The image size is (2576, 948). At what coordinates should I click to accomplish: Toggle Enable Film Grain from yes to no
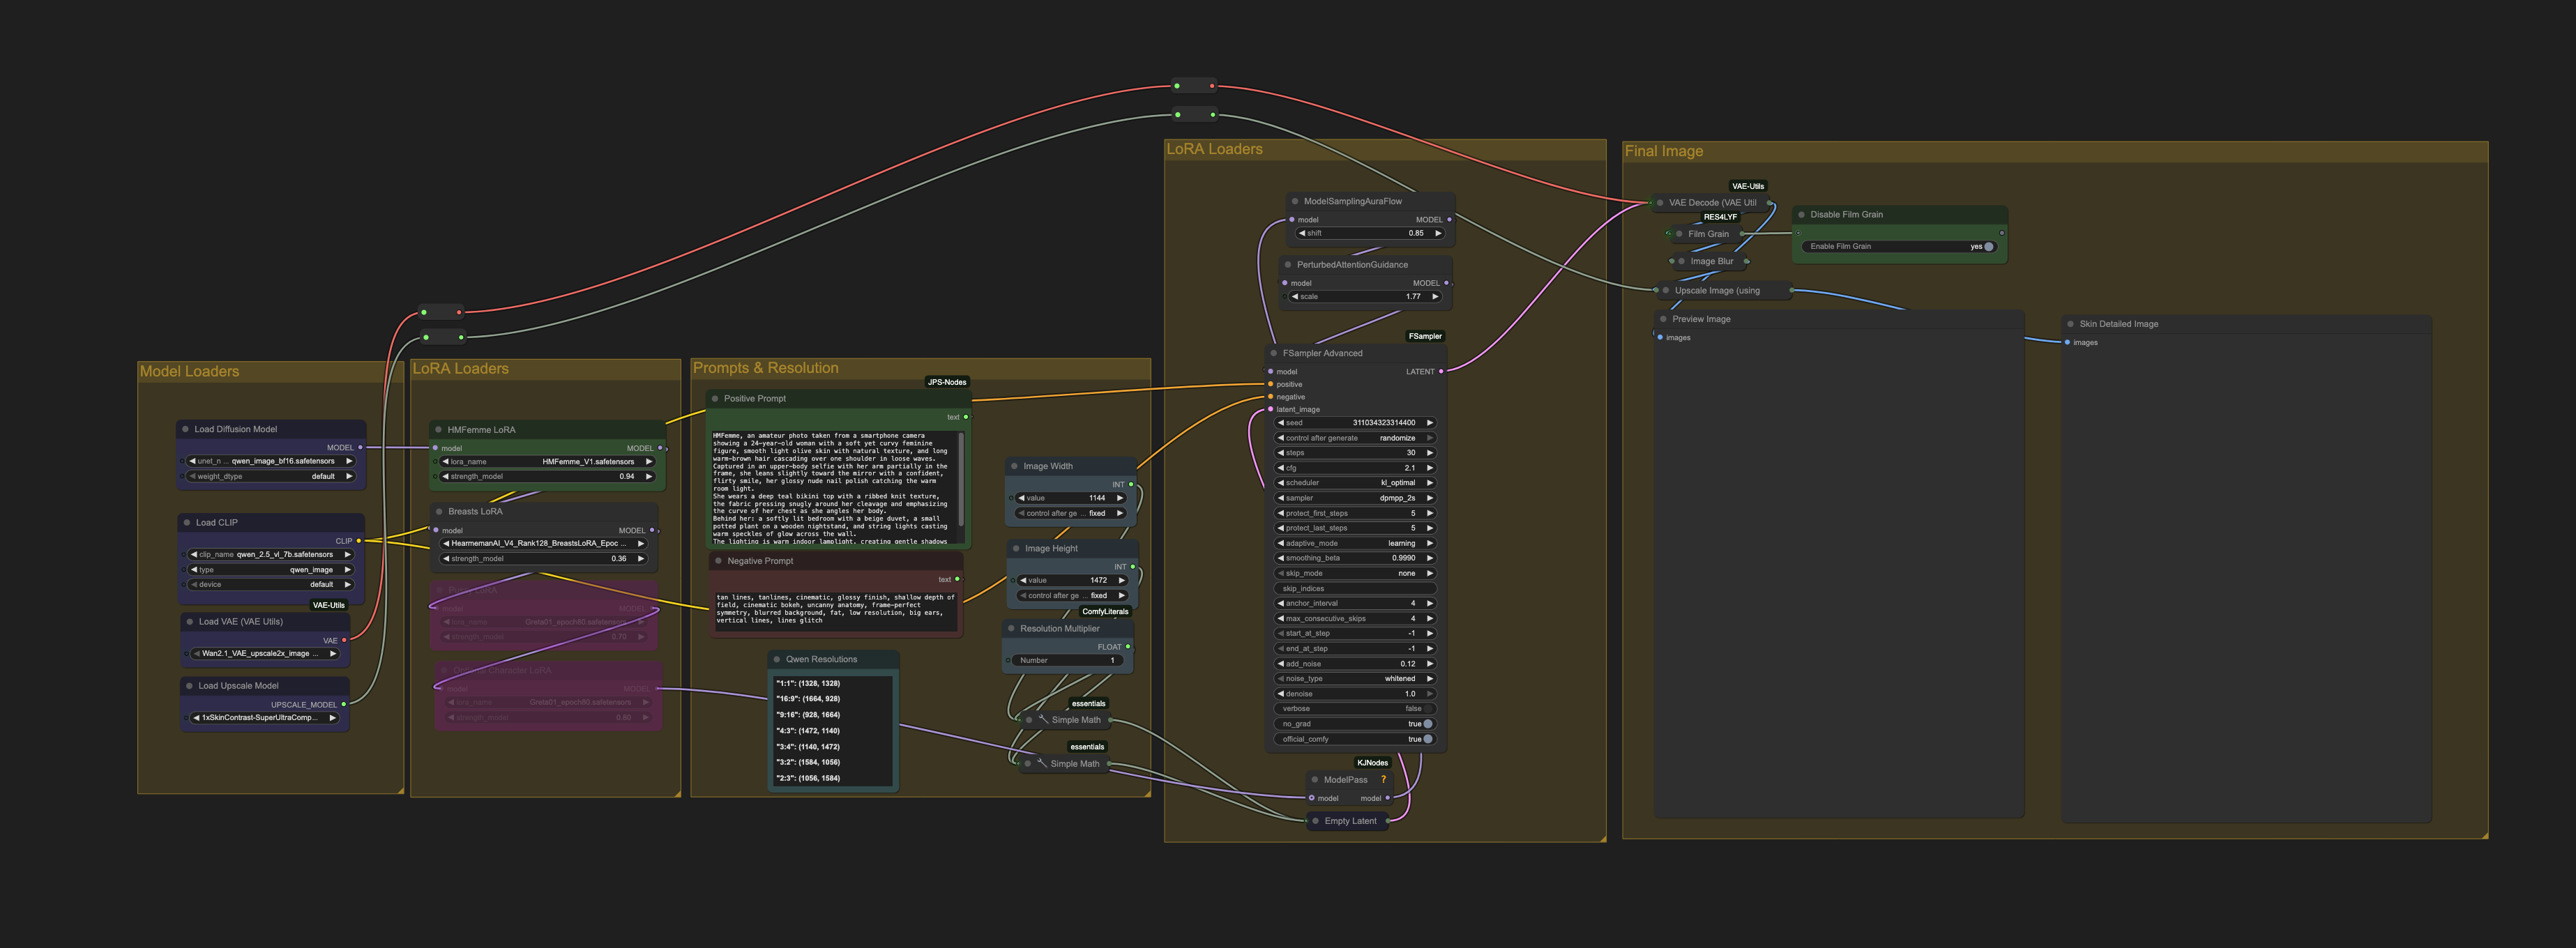tap(1988, 246)
